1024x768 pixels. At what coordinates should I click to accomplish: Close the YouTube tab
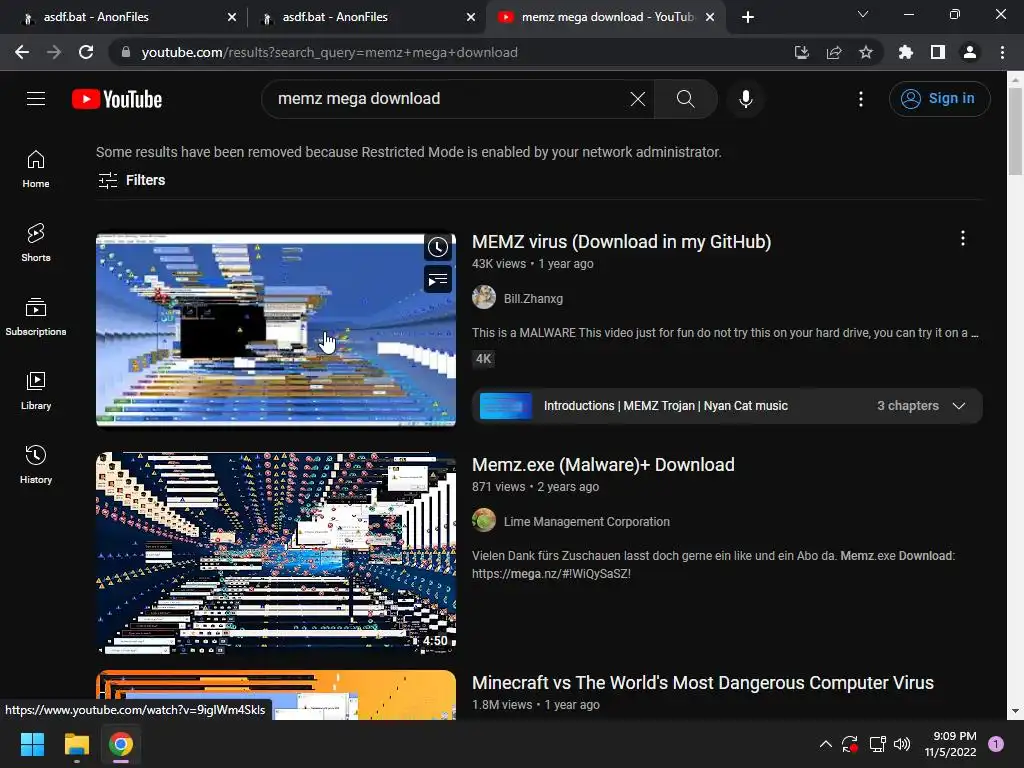coord(710,17)
